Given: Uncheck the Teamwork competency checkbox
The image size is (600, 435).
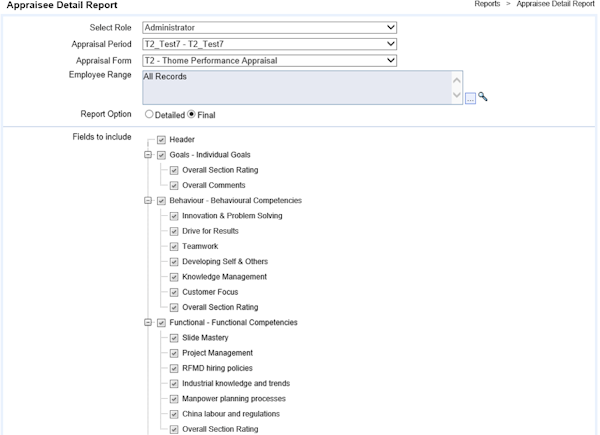Looking at the screenshot, I should (x=174, y=246).
